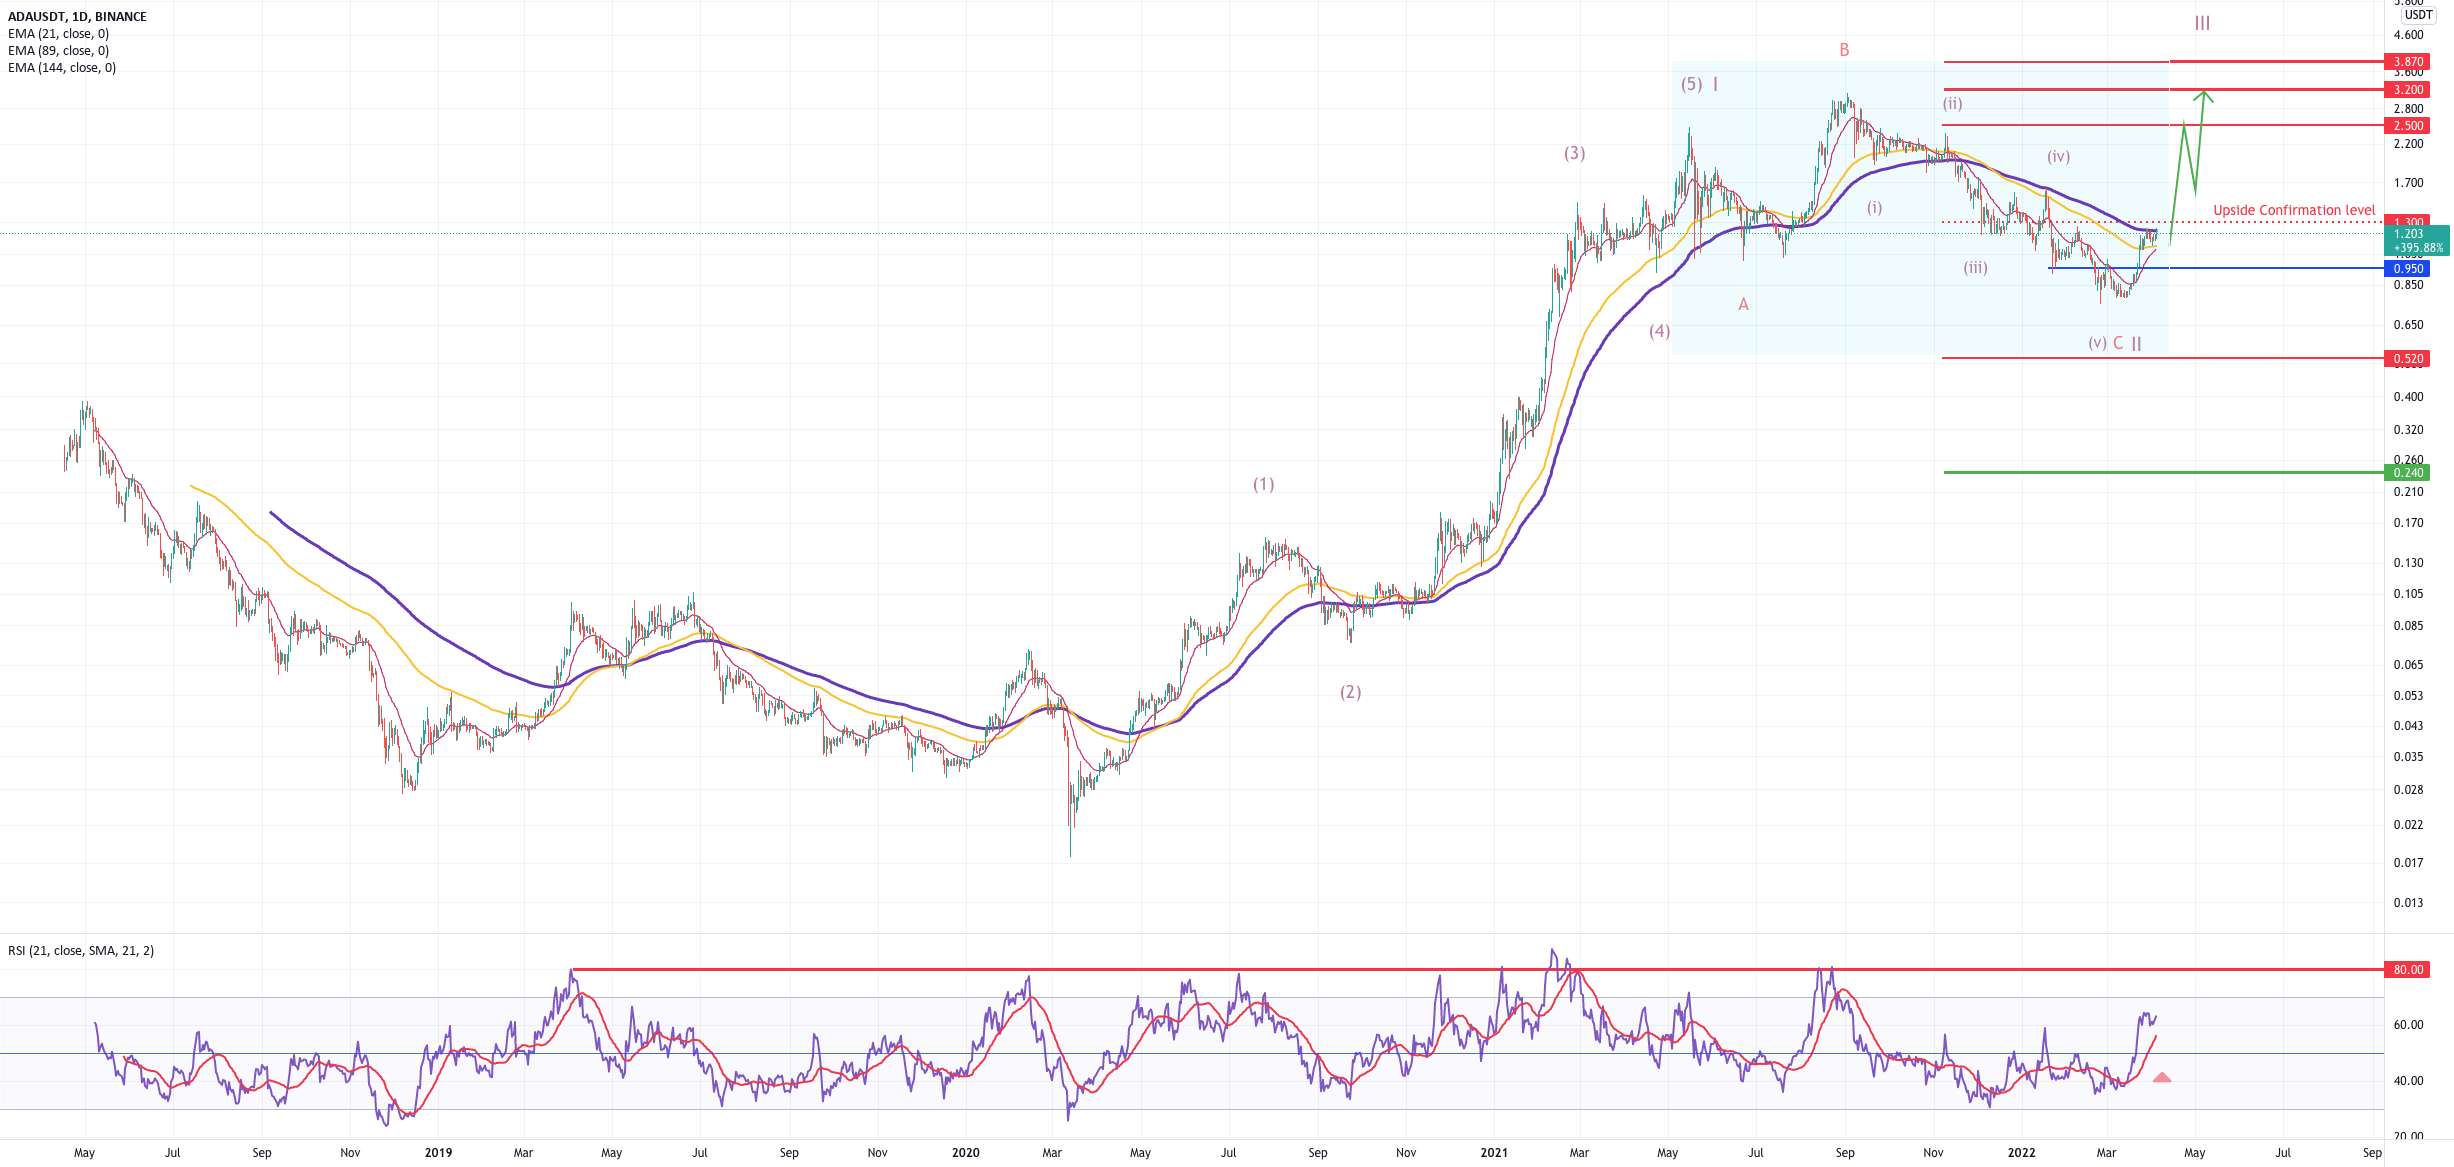
Task: Click the 2020 label on time axis
Action: tap(965, 1153)
